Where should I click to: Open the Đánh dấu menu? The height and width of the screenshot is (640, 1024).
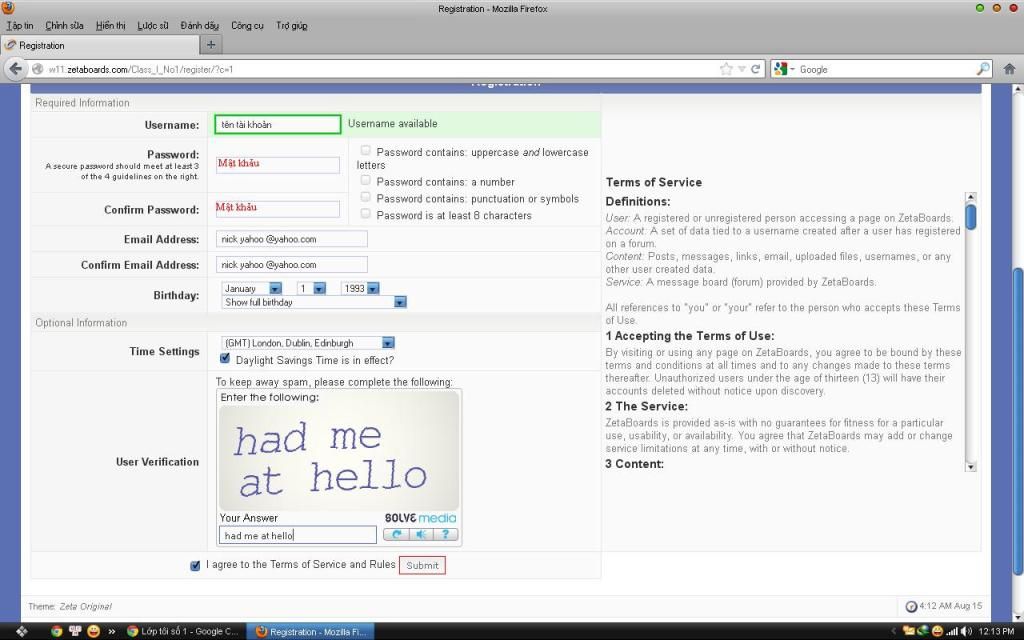tap(200, 25)
